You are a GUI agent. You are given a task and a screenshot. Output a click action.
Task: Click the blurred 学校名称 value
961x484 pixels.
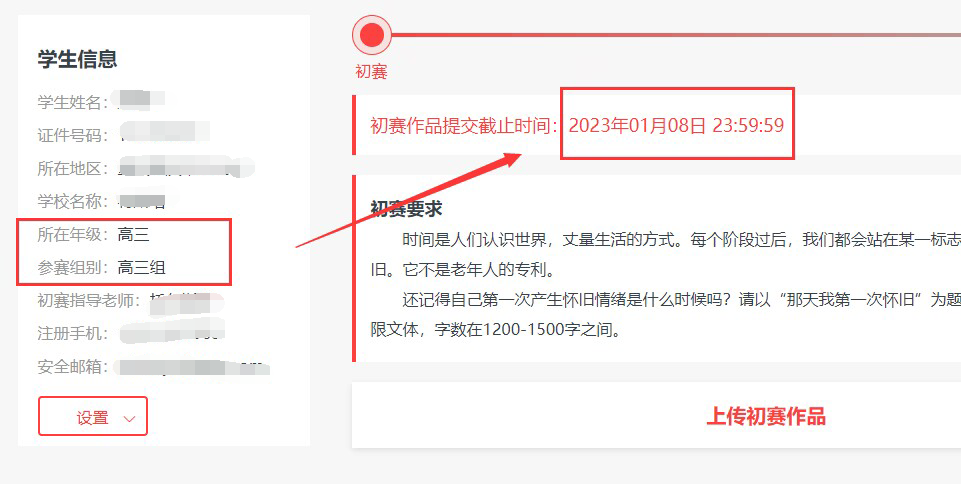pos(142,201)
